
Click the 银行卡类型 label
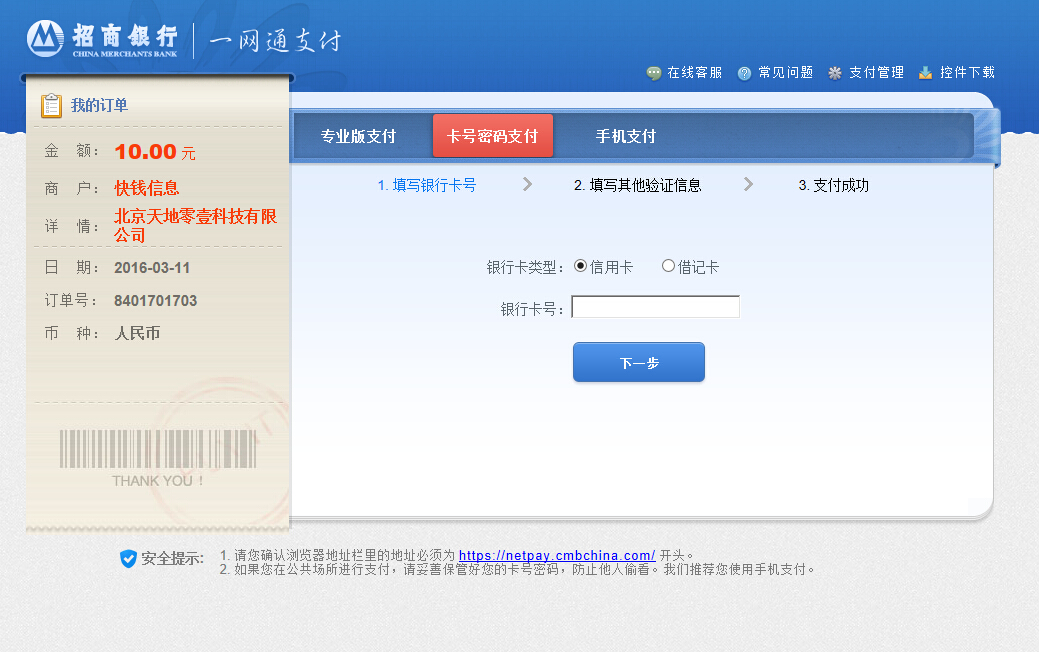click(x=525, y=268)
